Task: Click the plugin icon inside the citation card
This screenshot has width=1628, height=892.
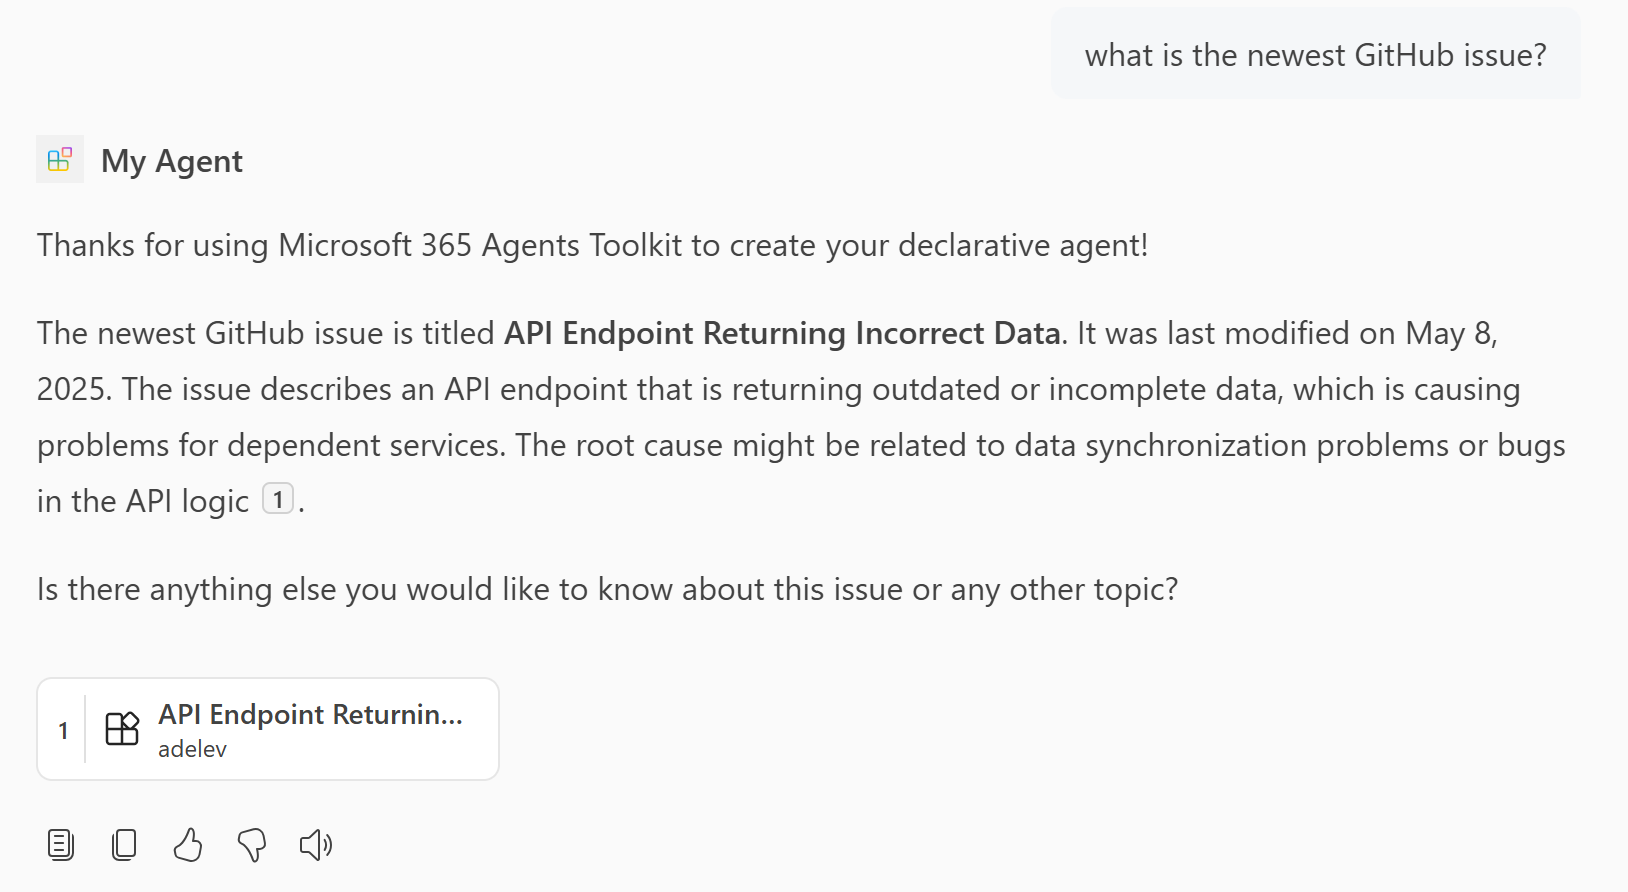Action: coord(122,730)
